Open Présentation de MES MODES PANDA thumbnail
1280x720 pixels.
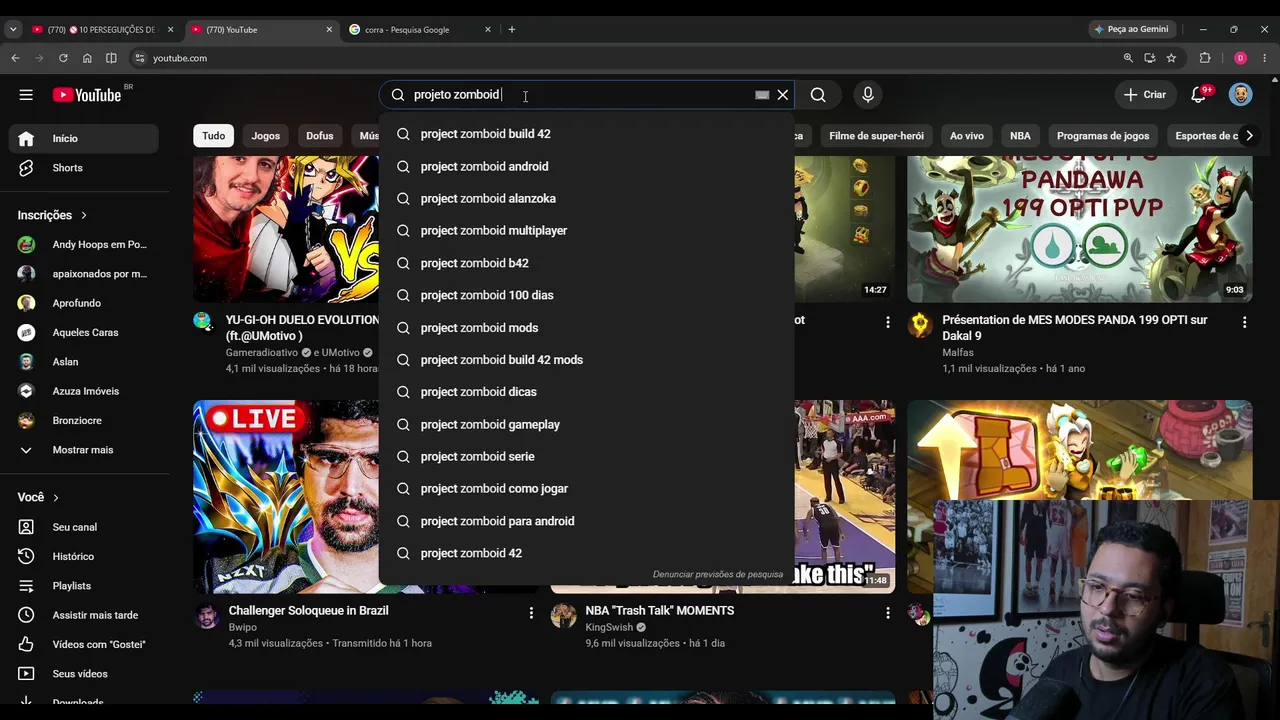click(1079, 229)
